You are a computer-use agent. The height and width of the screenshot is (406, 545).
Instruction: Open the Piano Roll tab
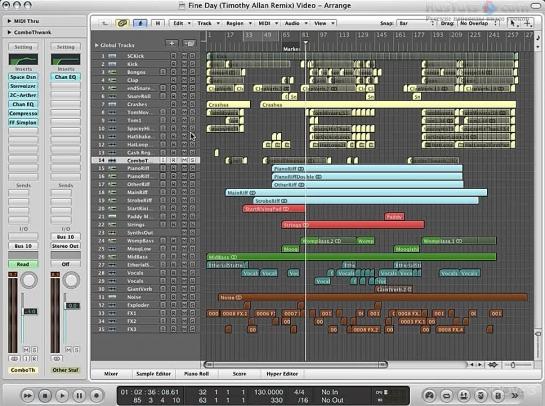tap(196, 374)
